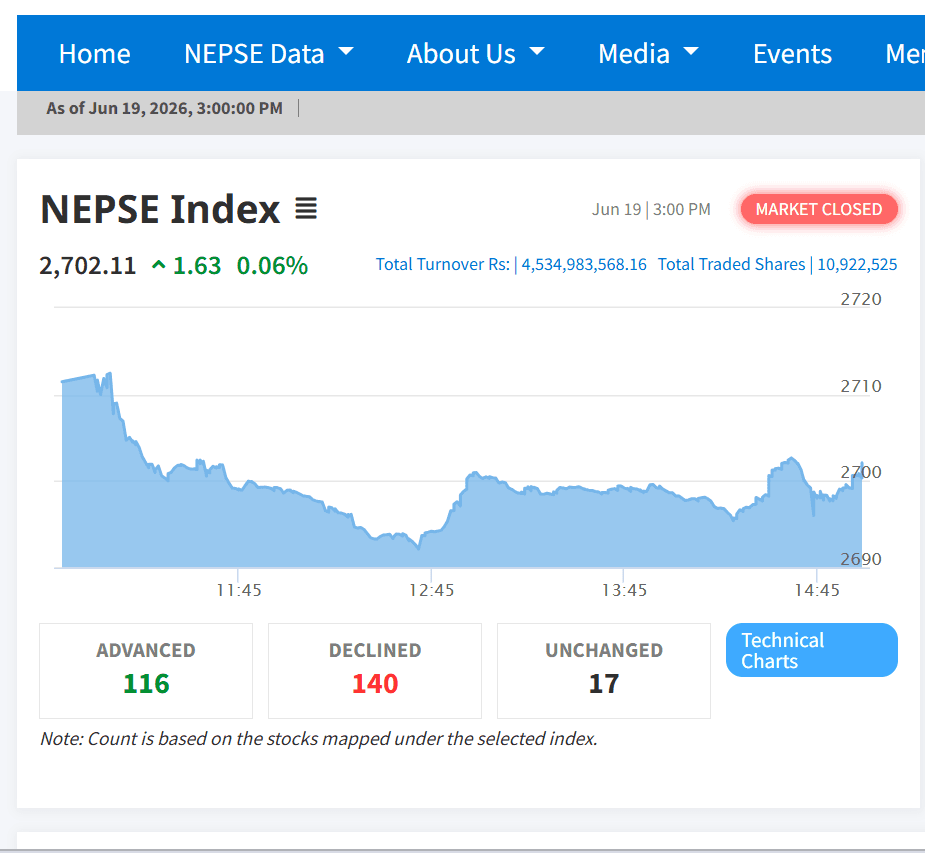Screen dimensions: 925x853
Task: Click the MARKET CLOSED status badge
Action: 819,209
